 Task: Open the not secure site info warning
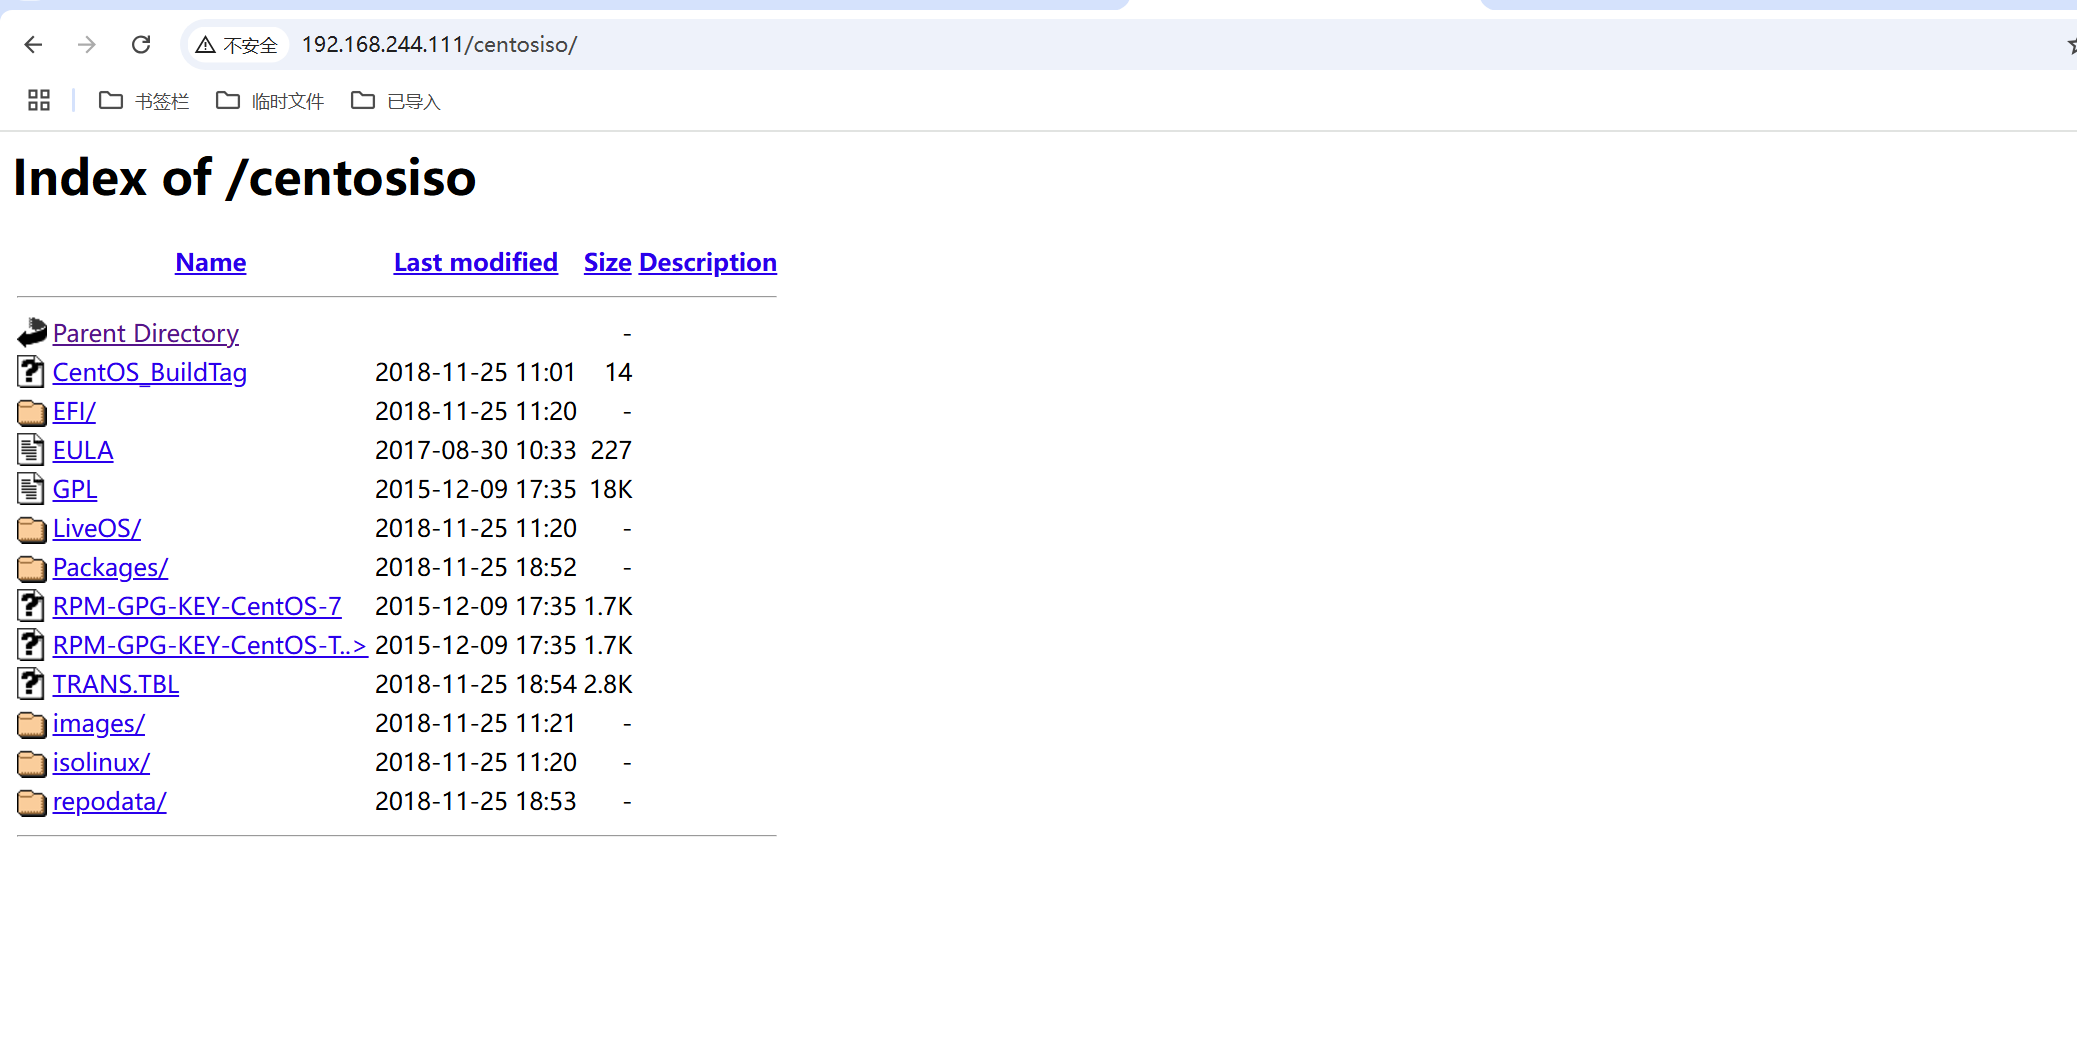click(237, 45)
